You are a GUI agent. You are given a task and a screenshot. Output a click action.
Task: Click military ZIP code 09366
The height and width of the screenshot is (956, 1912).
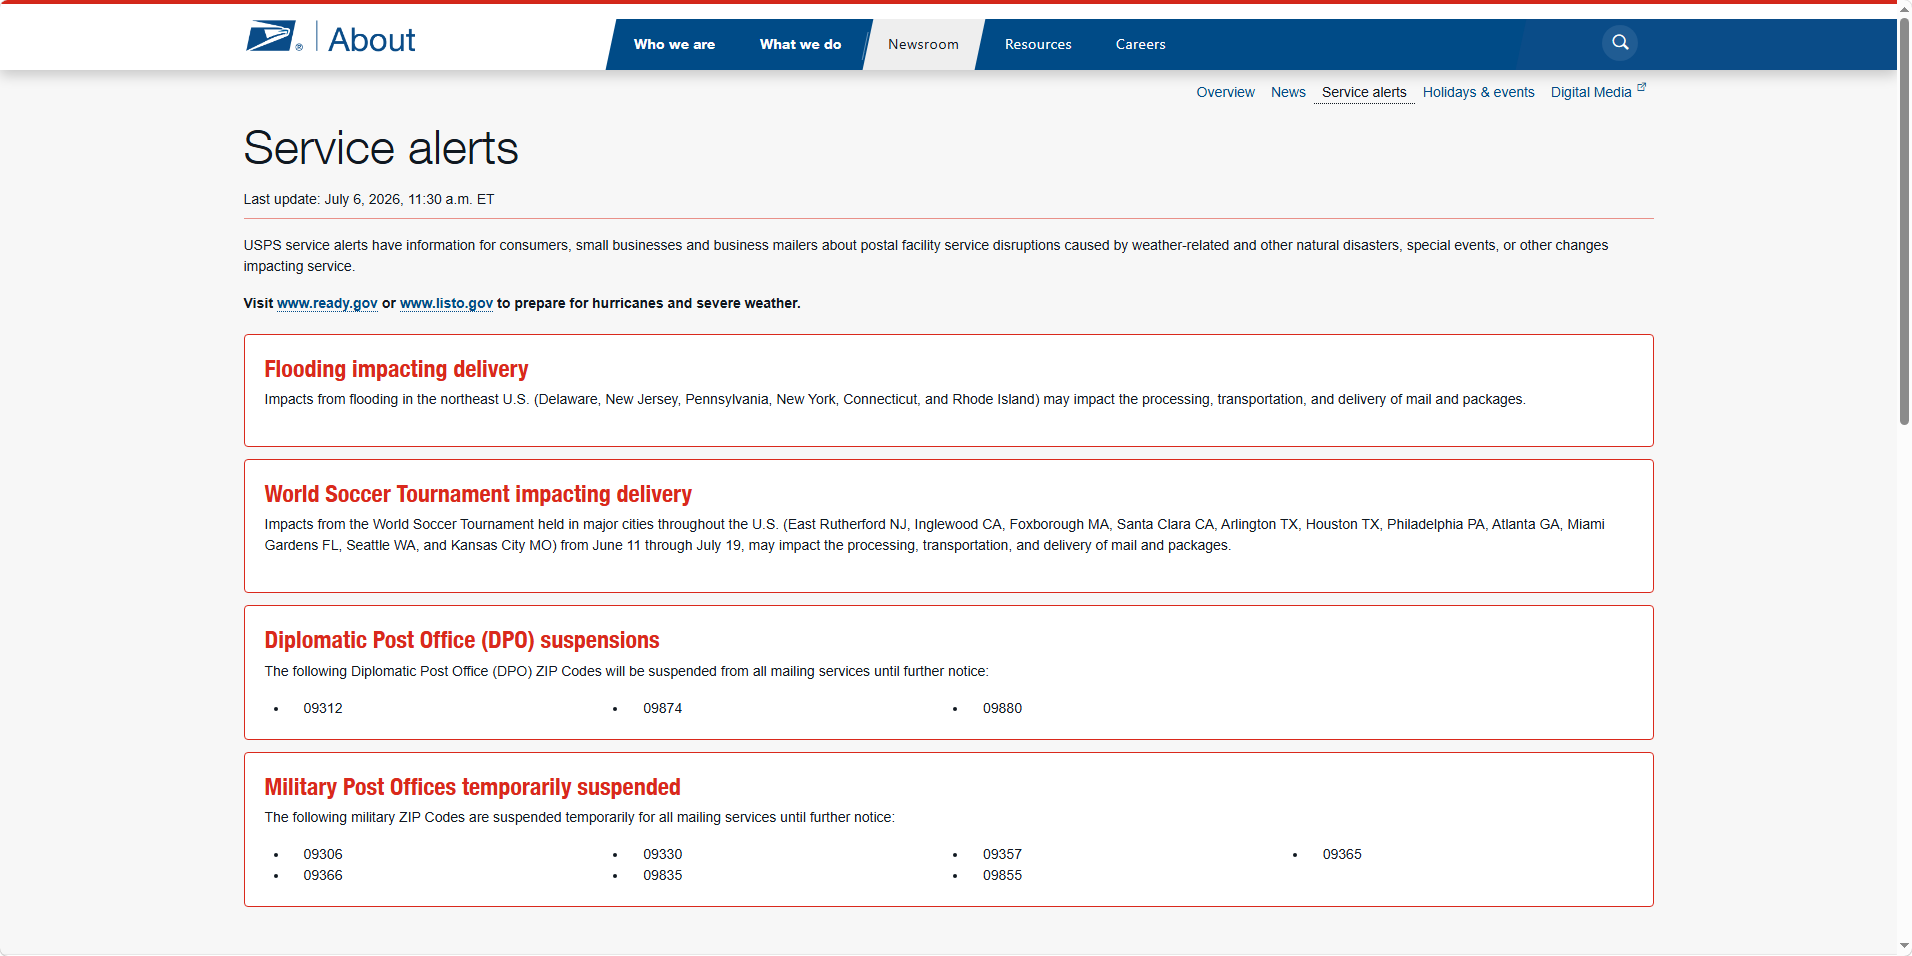click(x=323, y=875)
